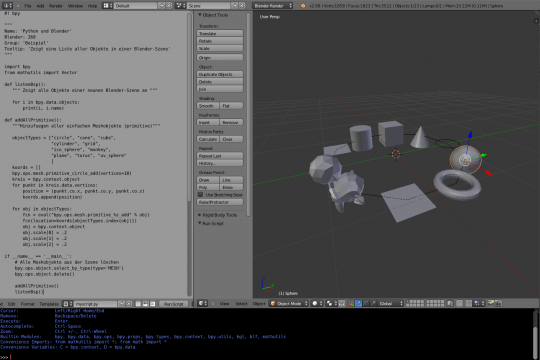Screen dimensions: 540x360
Task: Click the Duplicate Objects button
Action: [x=220, y=74]
